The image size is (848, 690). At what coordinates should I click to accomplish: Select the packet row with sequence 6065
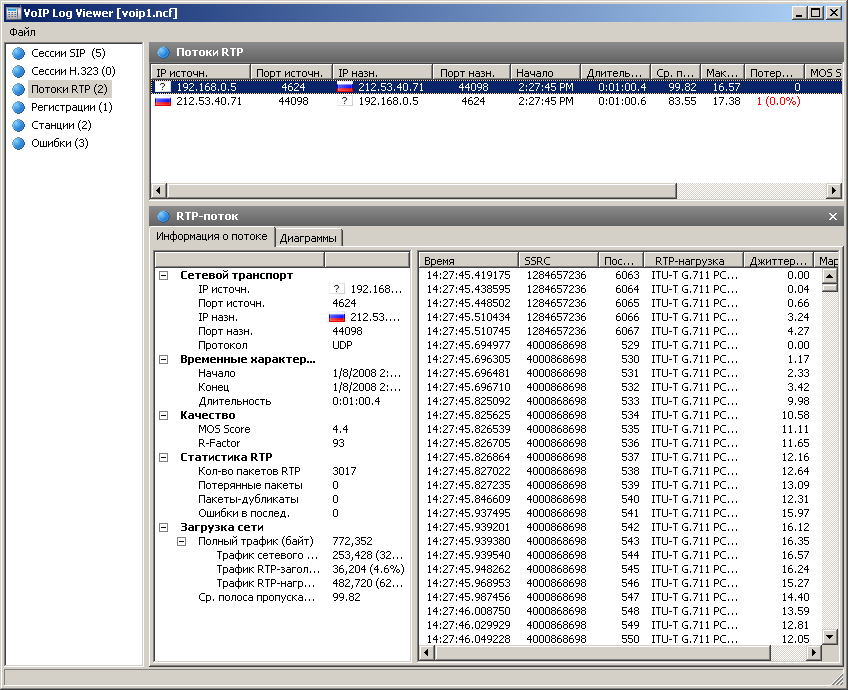coord(620,303)
